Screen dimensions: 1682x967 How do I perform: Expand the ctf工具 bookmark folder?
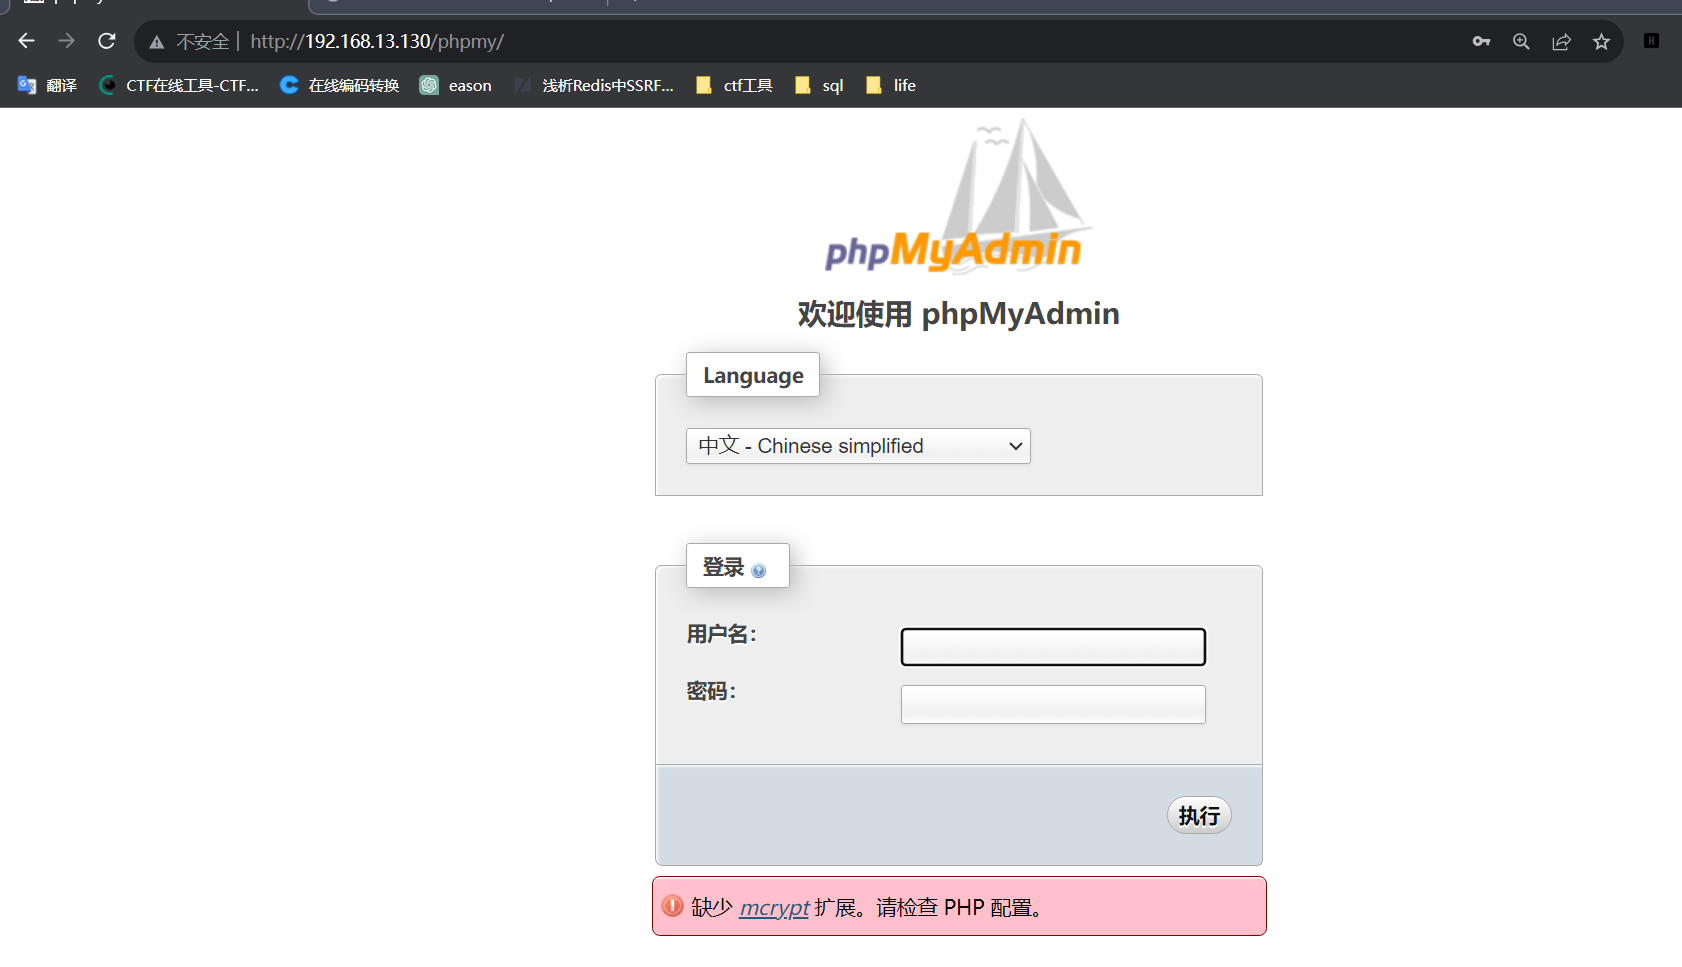[734, 85]
